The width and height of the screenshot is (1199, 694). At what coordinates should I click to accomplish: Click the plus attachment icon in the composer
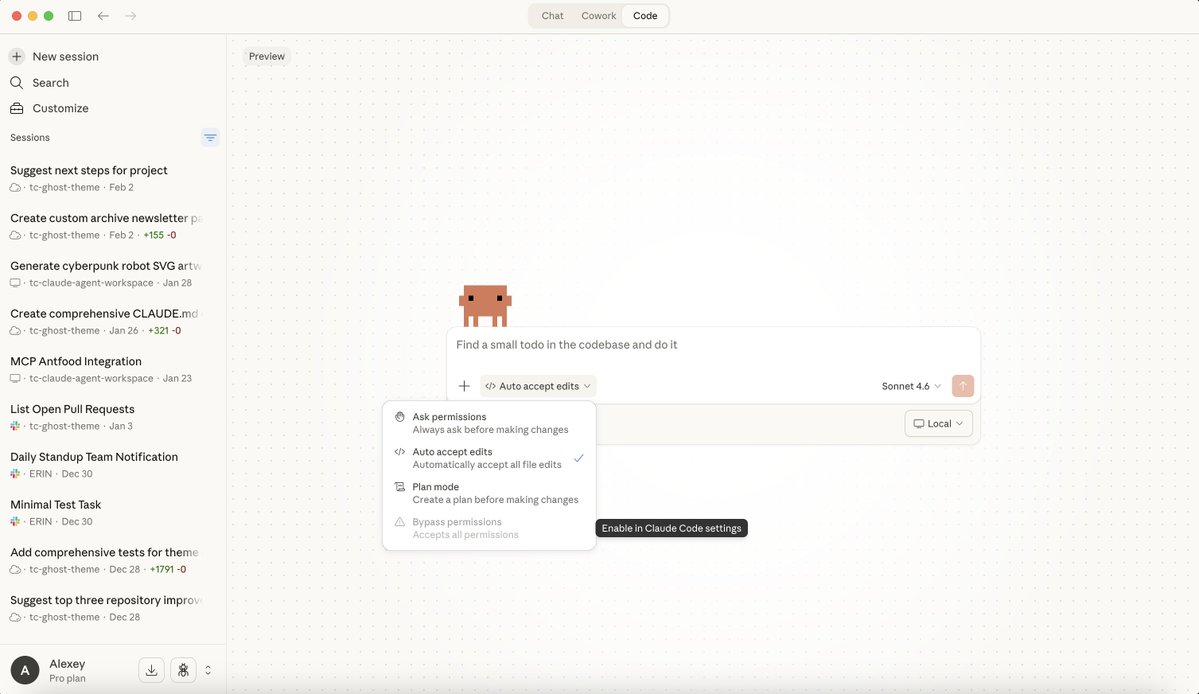(x=464, y=385)
